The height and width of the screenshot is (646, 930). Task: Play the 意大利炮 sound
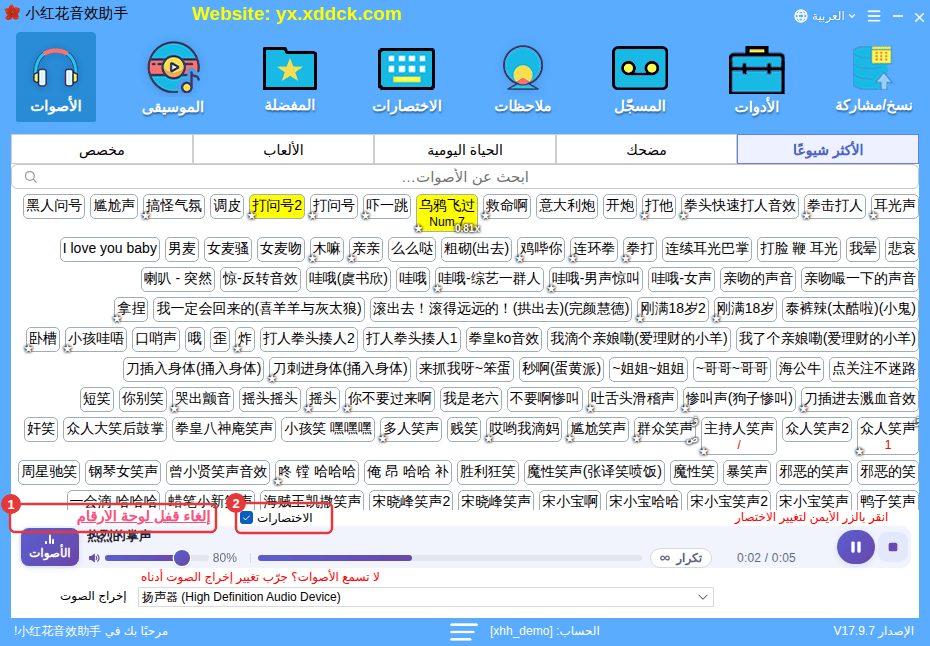[566, 206]
